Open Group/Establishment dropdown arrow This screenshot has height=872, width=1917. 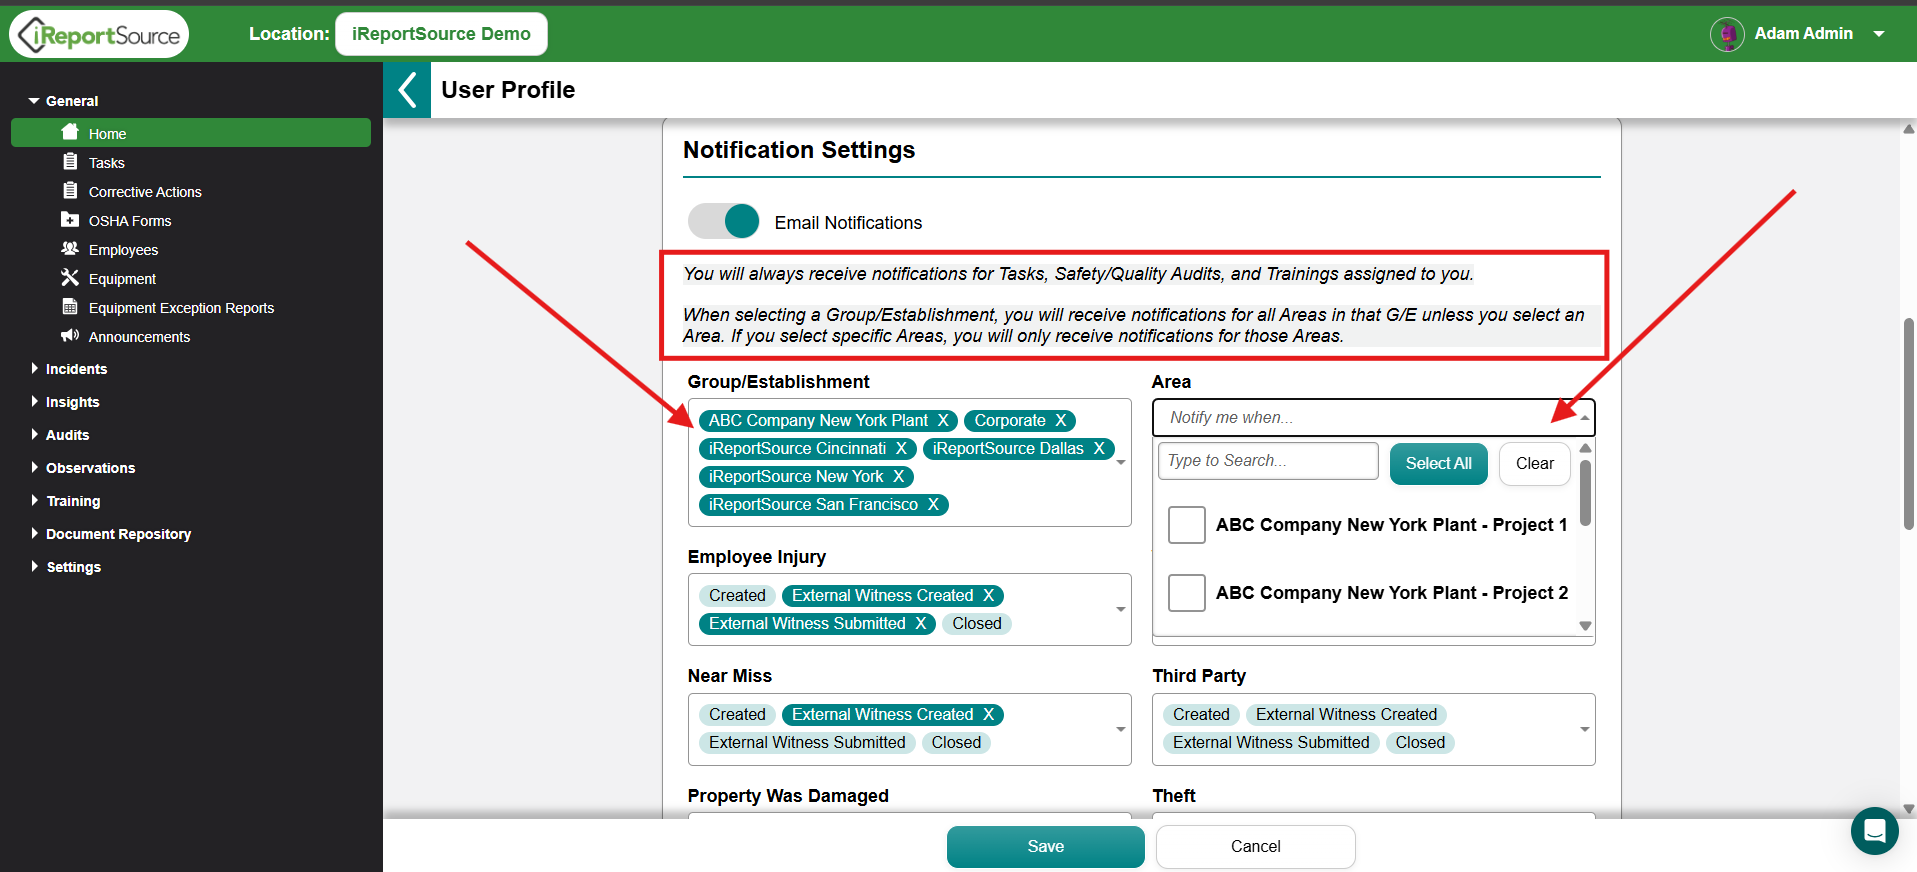click(x=1121, y=462)
